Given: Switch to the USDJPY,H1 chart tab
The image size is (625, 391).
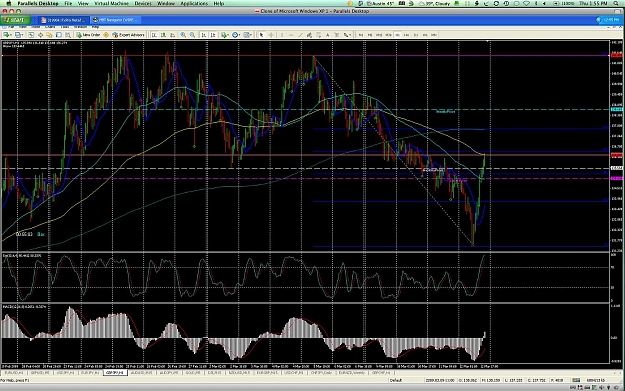Looking at the screenshot, I should tap(65, 373).
